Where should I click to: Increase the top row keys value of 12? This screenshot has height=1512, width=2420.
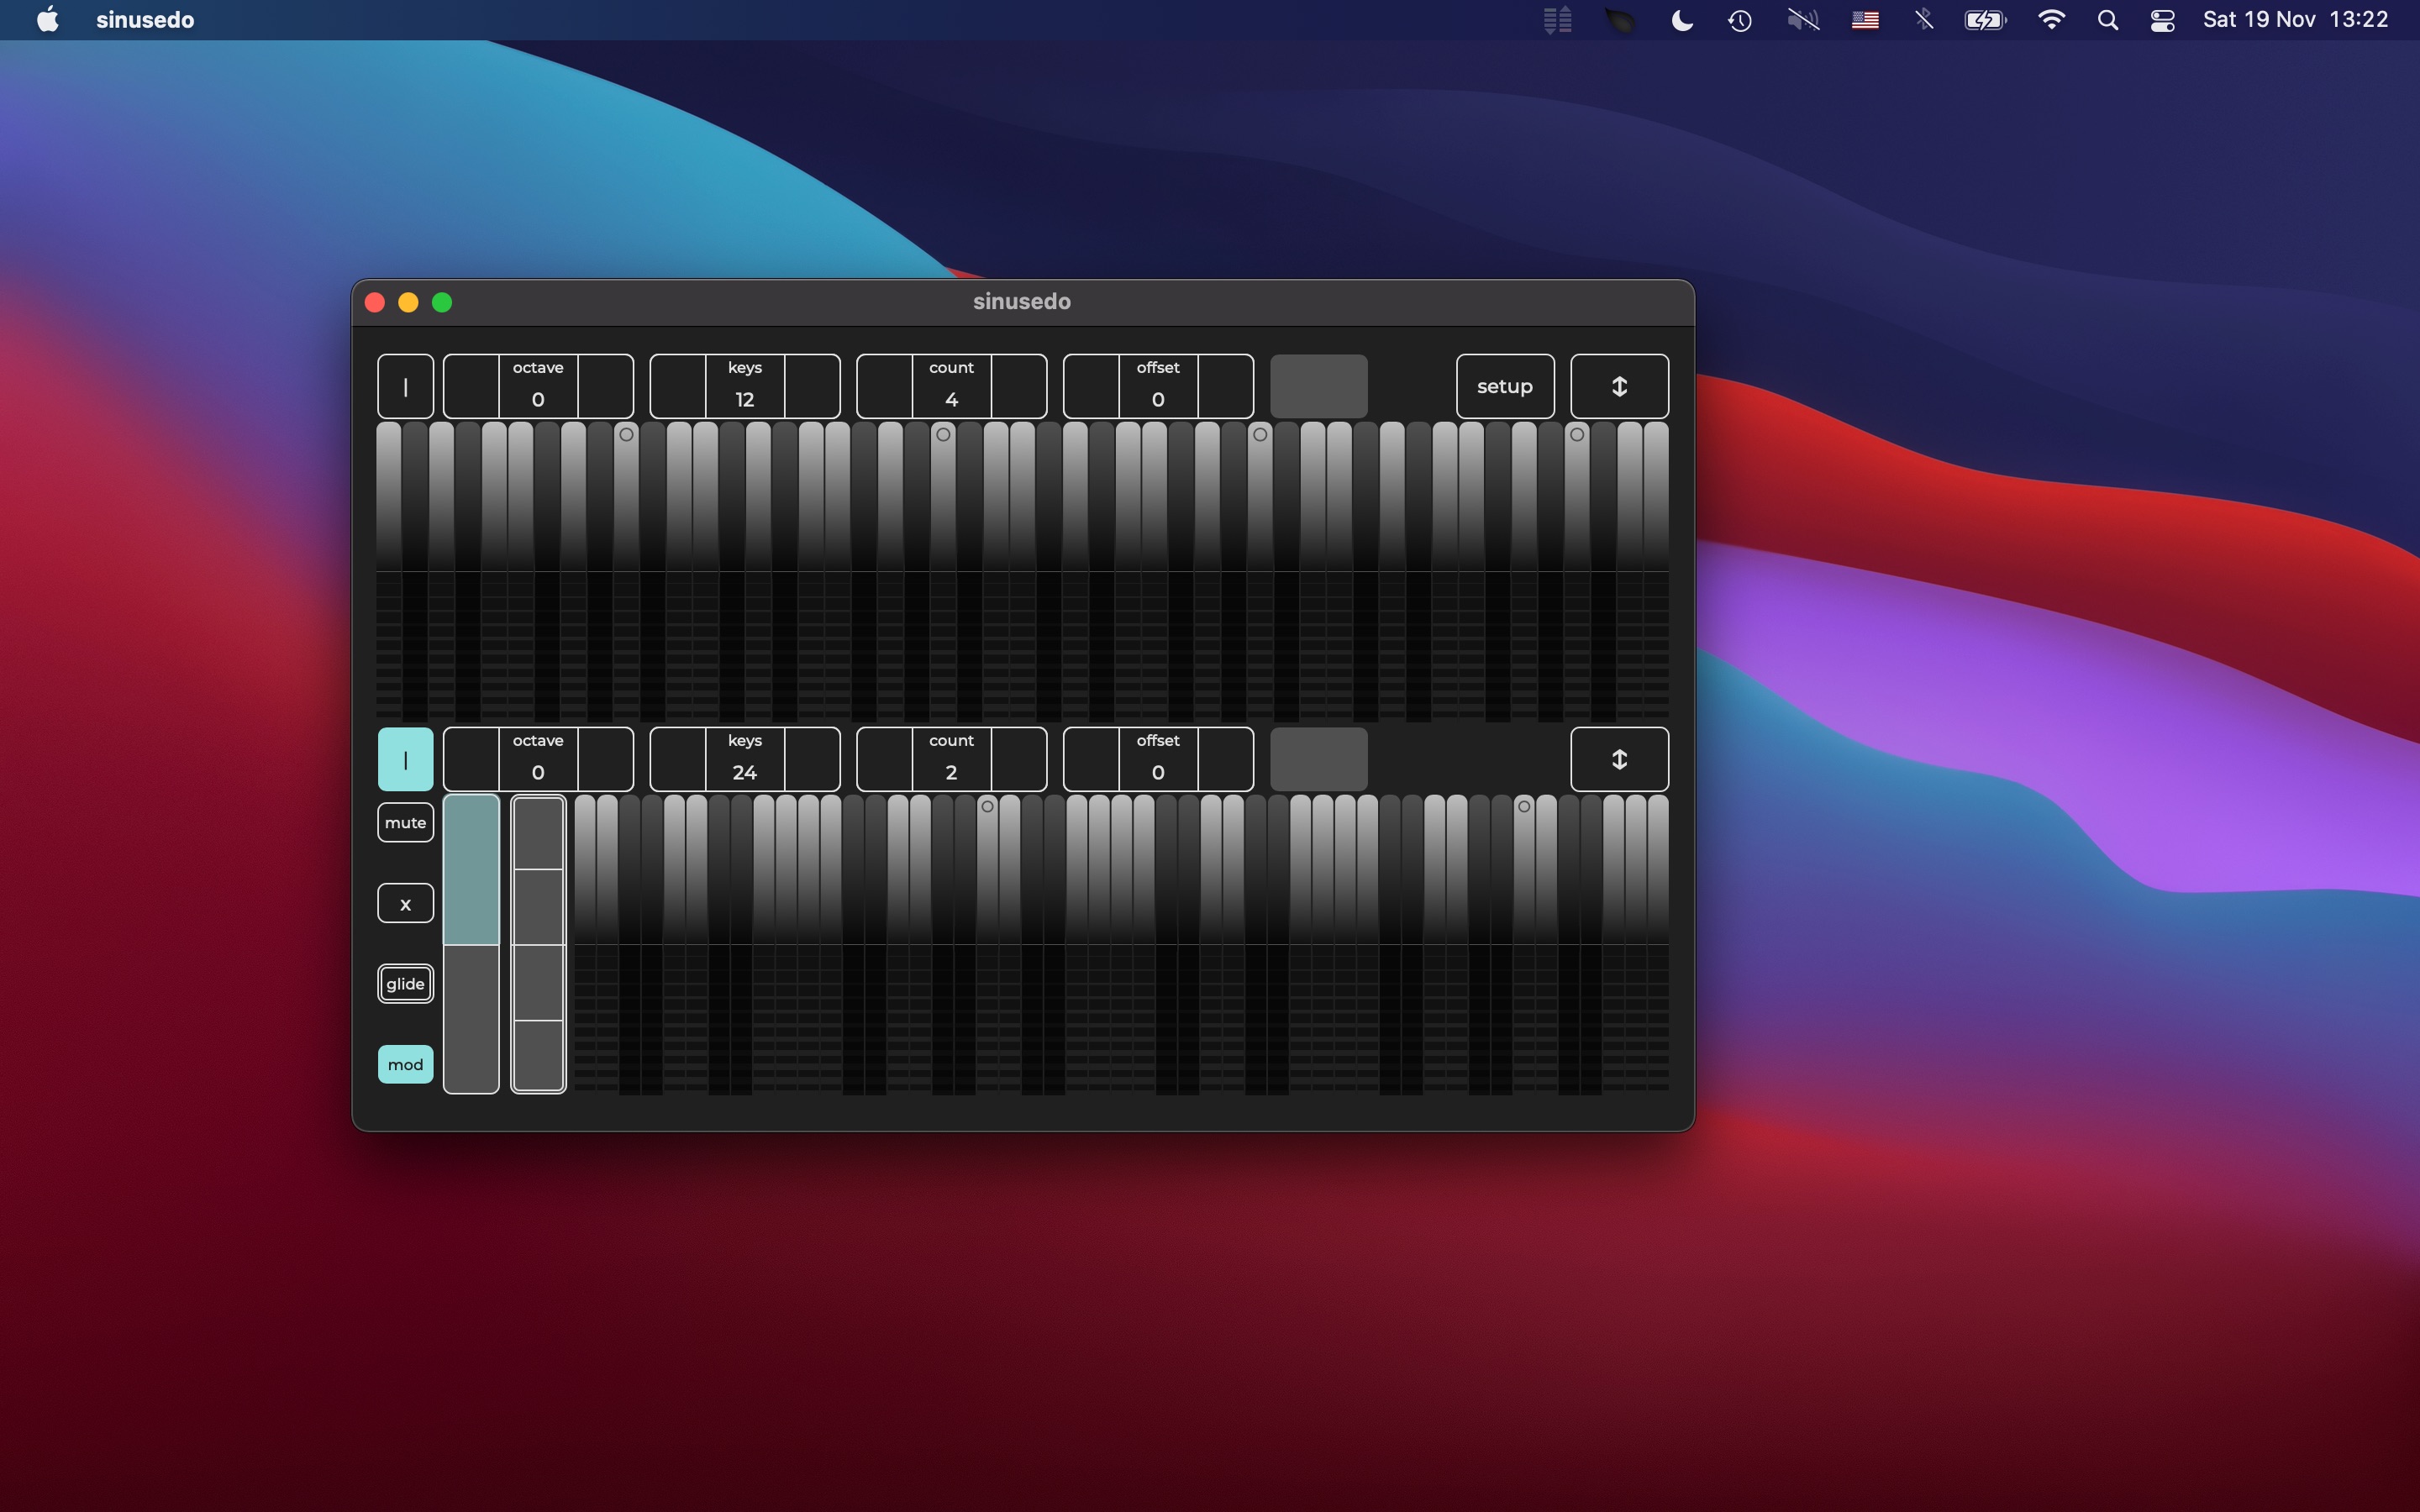pyautogui.click(x=812, y=386)
